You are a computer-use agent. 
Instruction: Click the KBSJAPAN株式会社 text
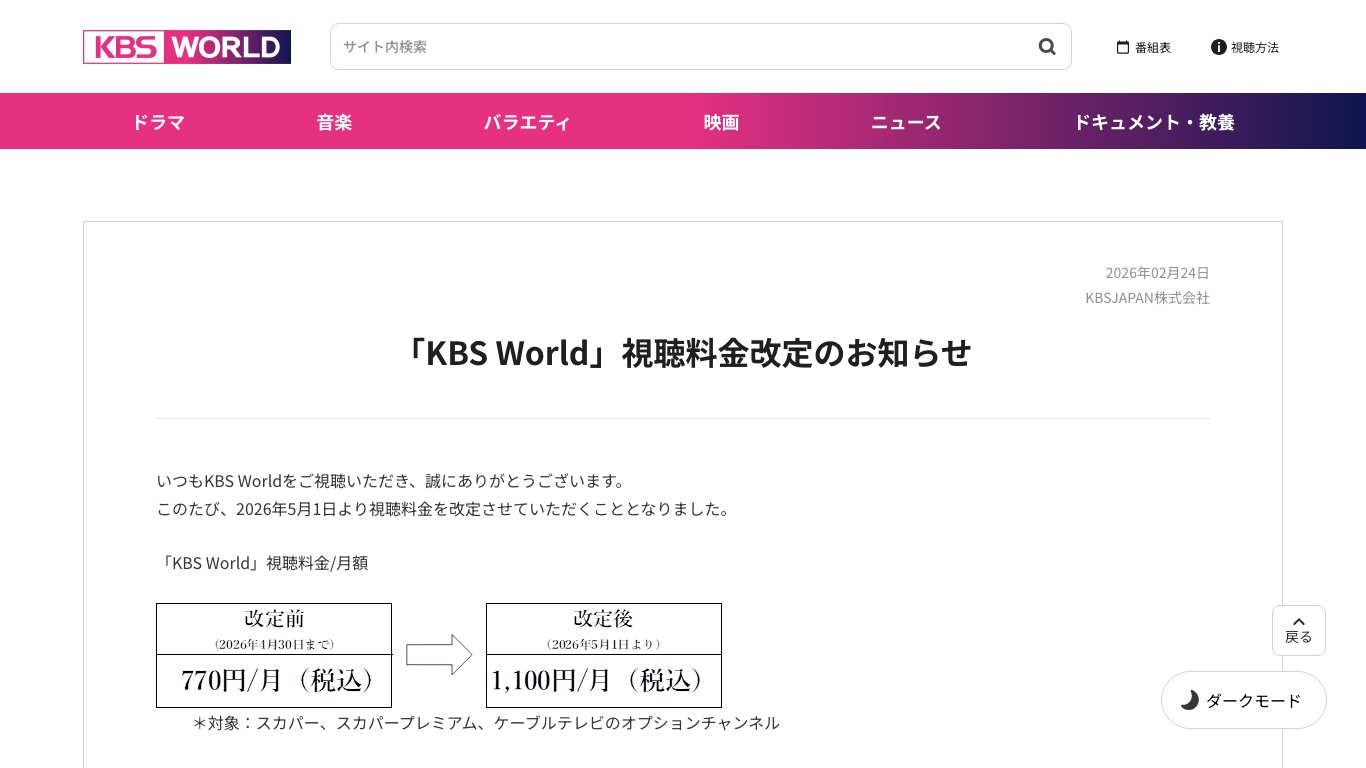tap(1147, 298)
